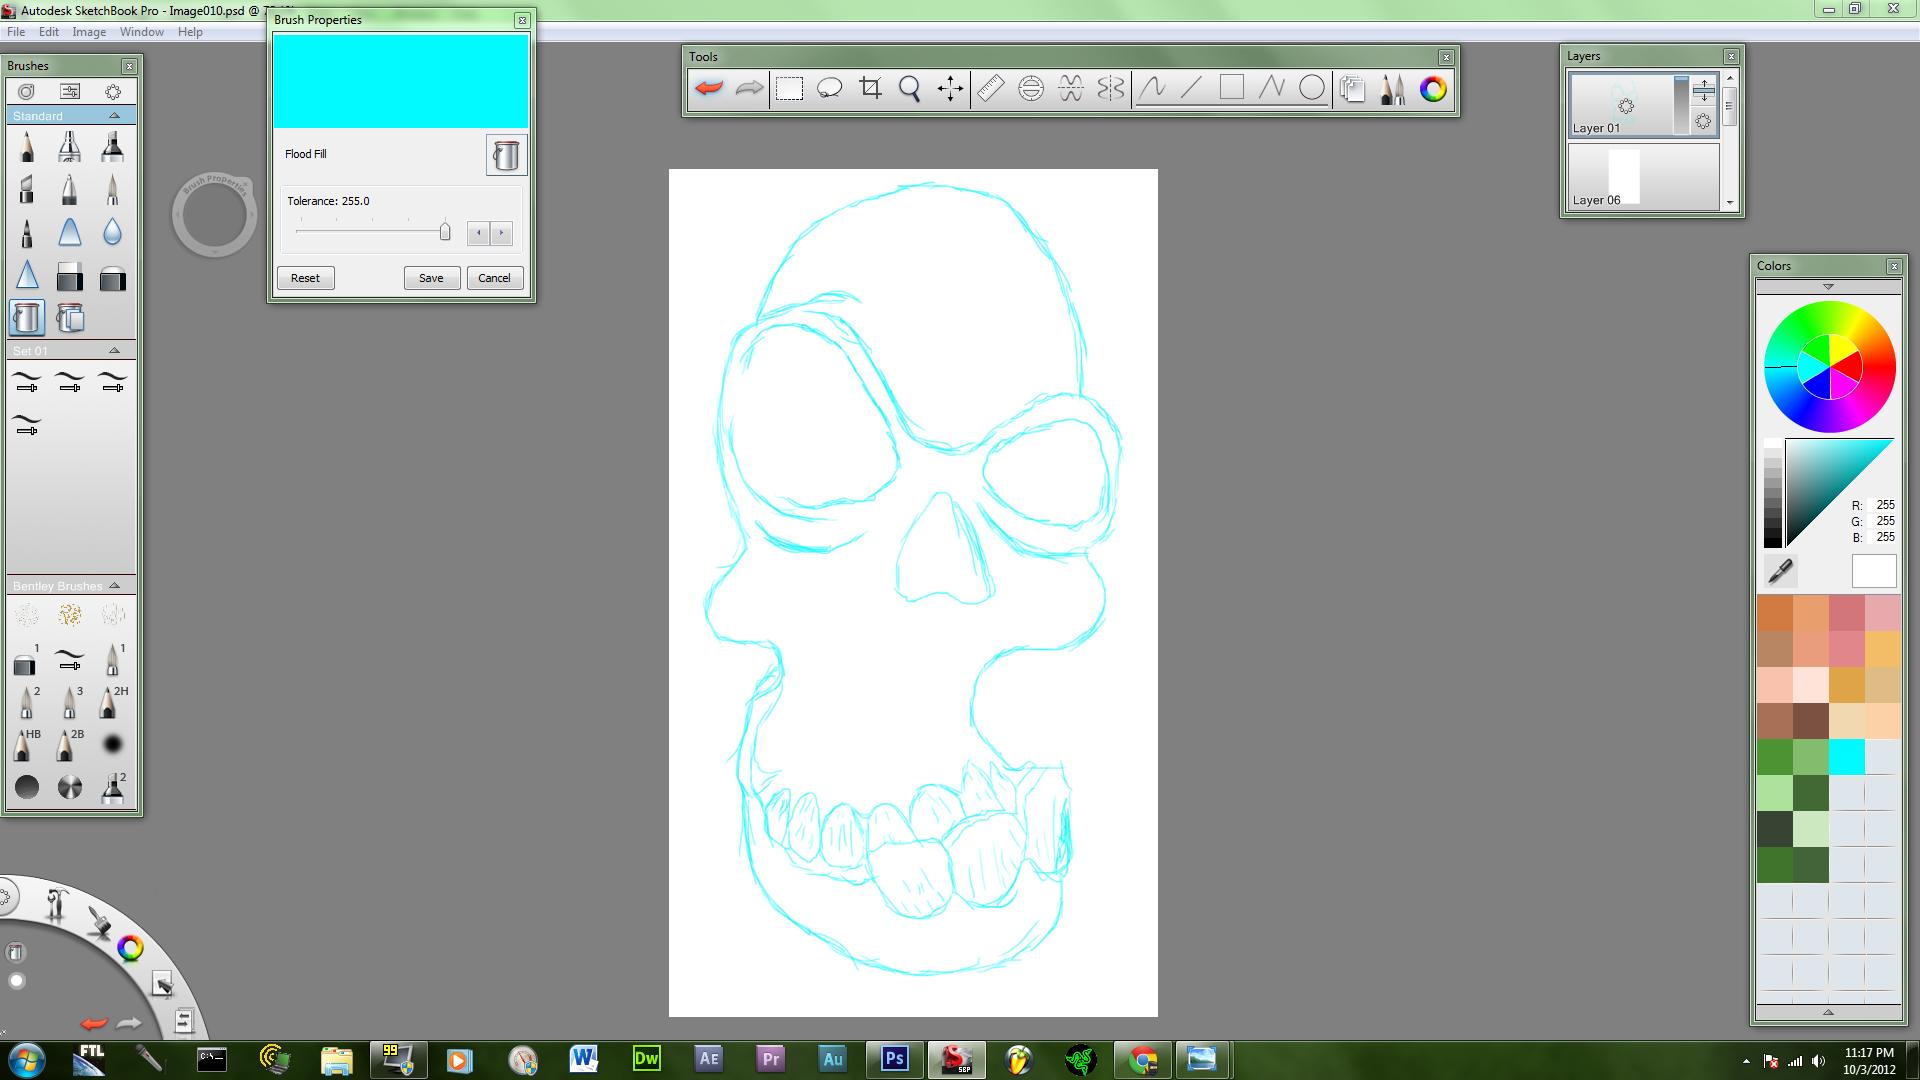Select the Flood Fill bucket brush
This screenshot has width=1920, height=1080.
(27, 318)
